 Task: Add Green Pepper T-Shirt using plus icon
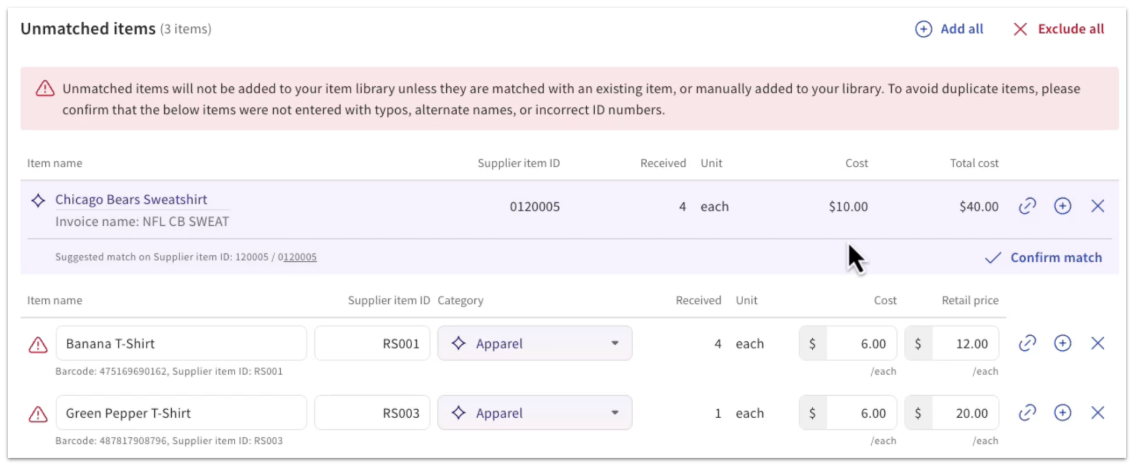click(1062, 413)
